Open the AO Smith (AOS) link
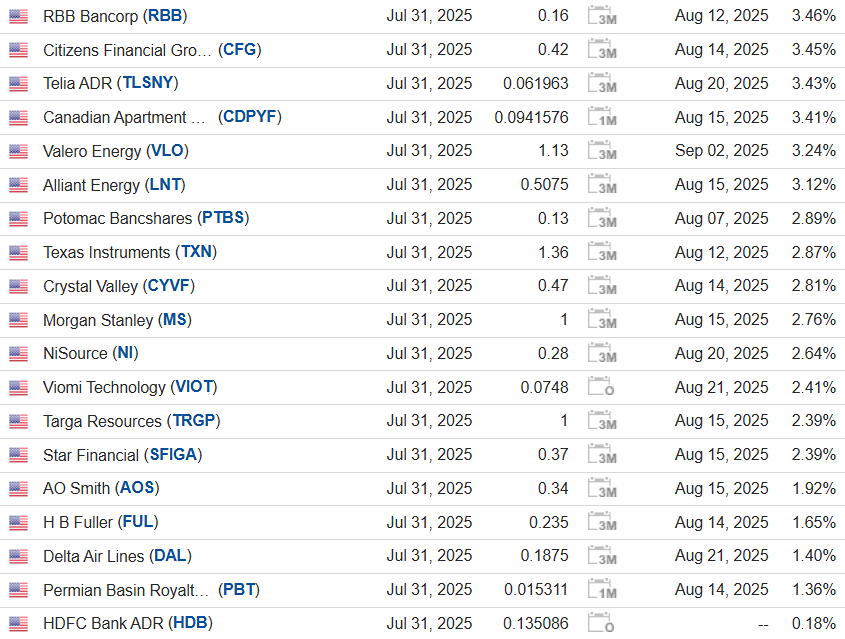Image resolution: width=845 pixels, height=639 pixels. (x=100, y=488)
